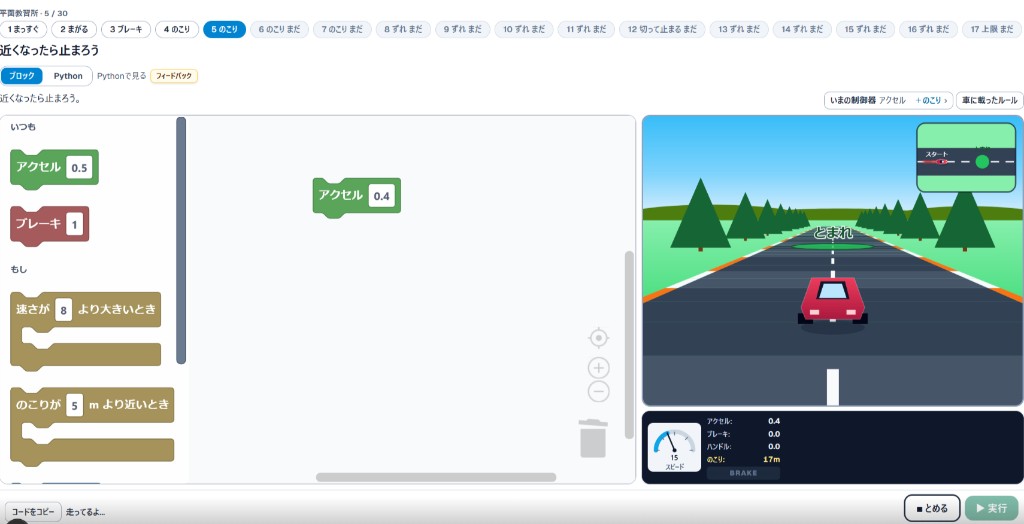Image resolution: width=1024 pixels, height=524 pixels.
Task: Switch editor to Python mode
Action: pos(68,76)
